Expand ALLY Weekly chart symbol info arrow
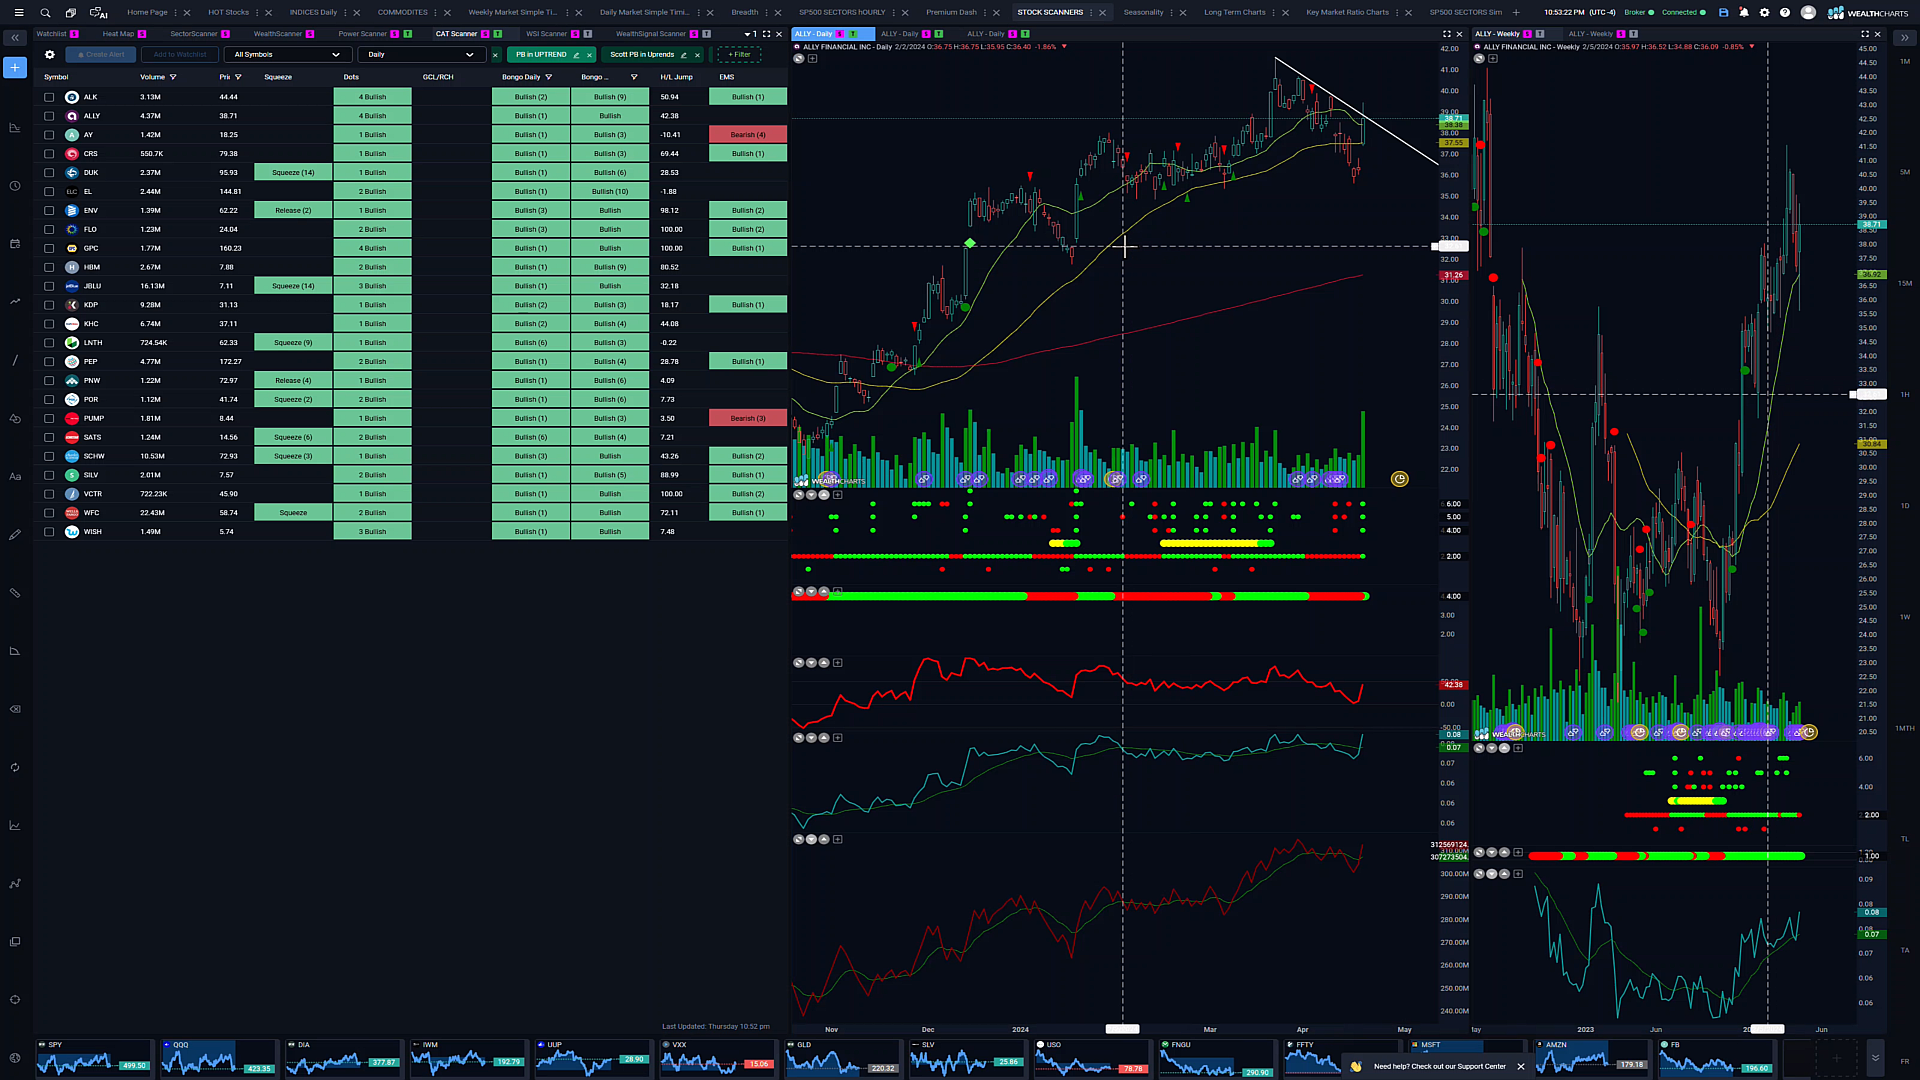This screenshot has width=1920, height=1080. pos(1752,46)
